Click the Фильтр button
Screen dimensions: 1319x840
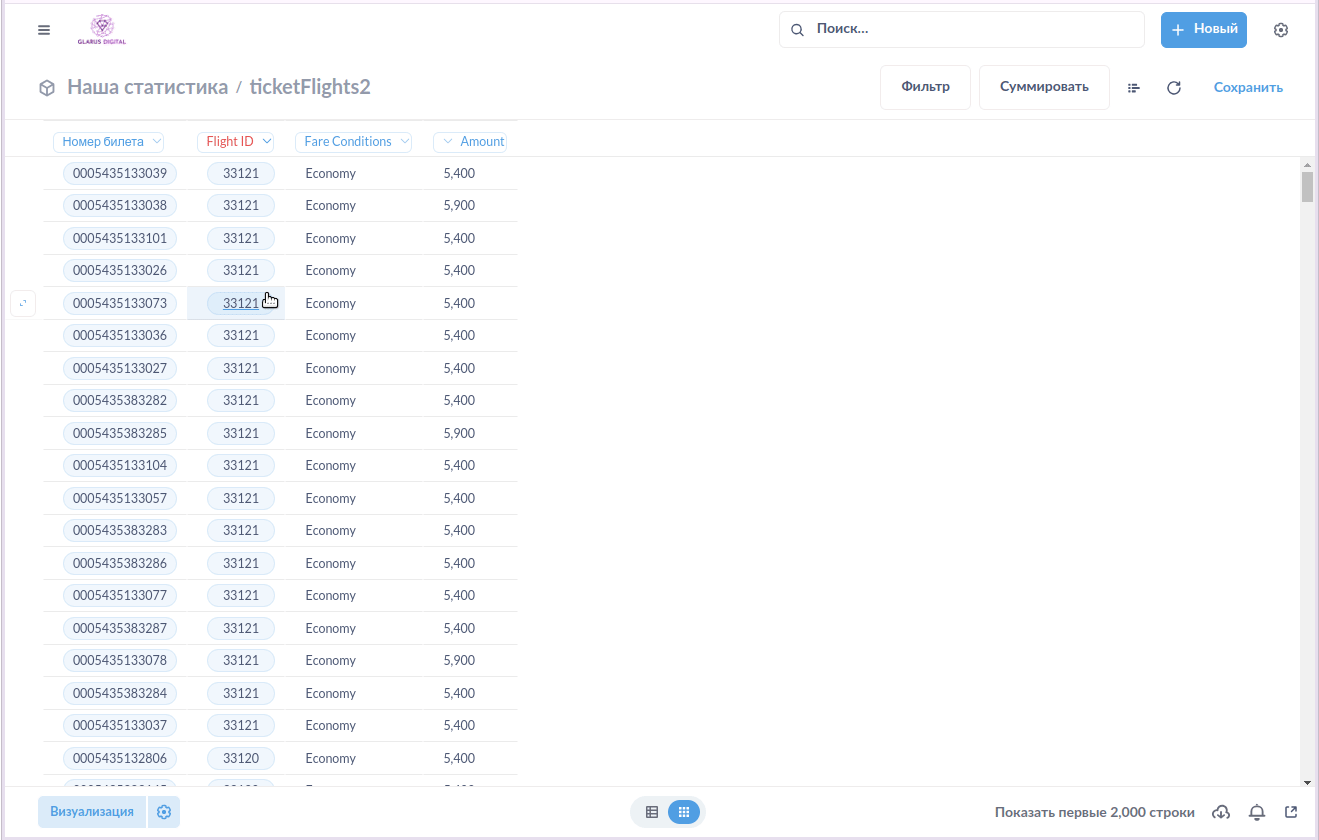click(925, 87)
